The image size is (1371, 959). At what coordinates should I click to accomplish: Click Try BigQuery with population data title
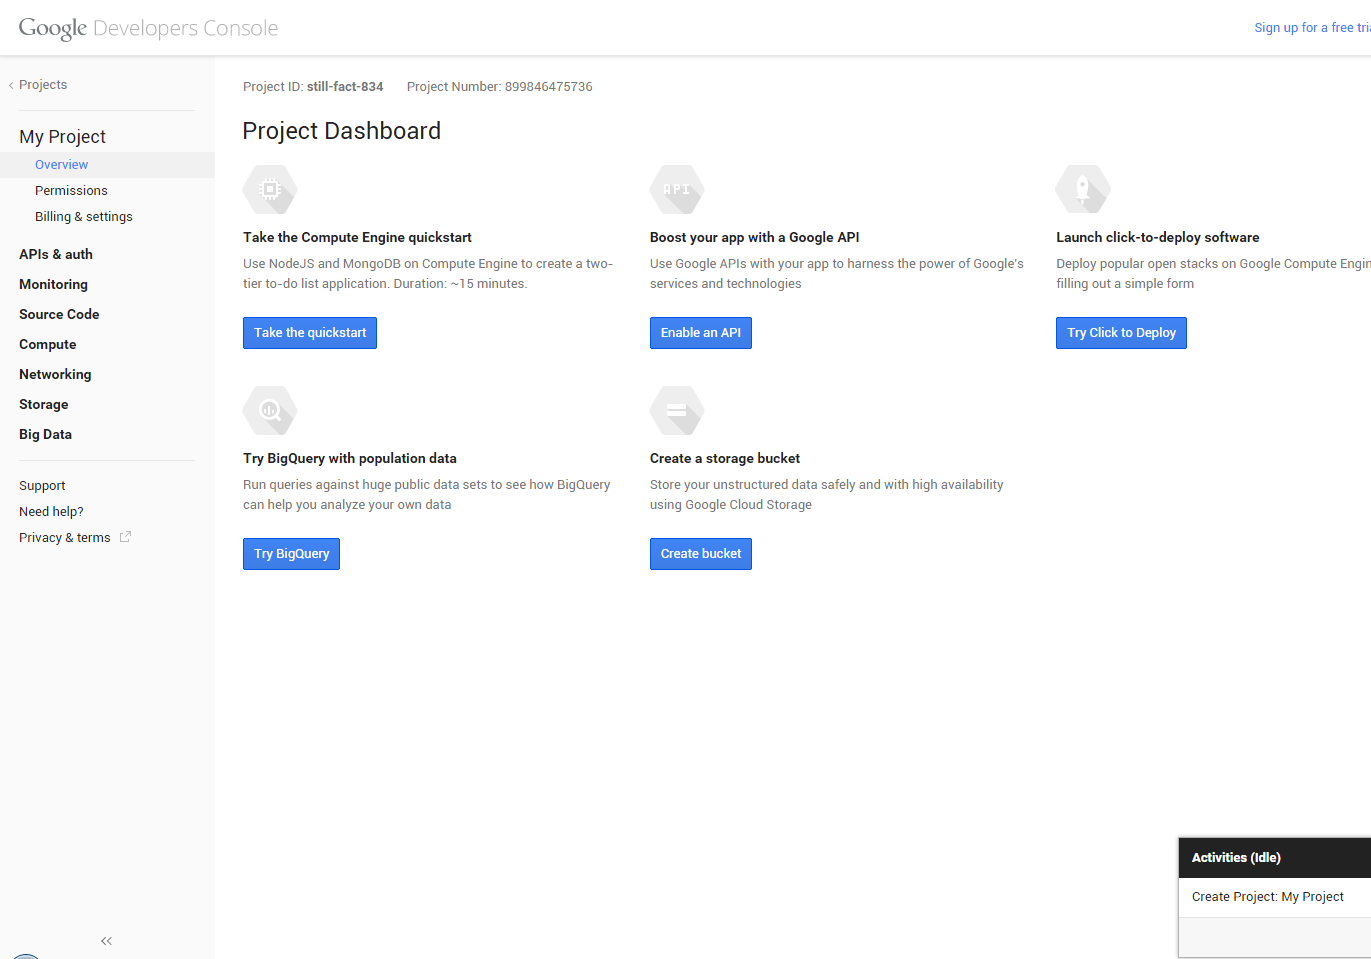(x=350, y=459)
